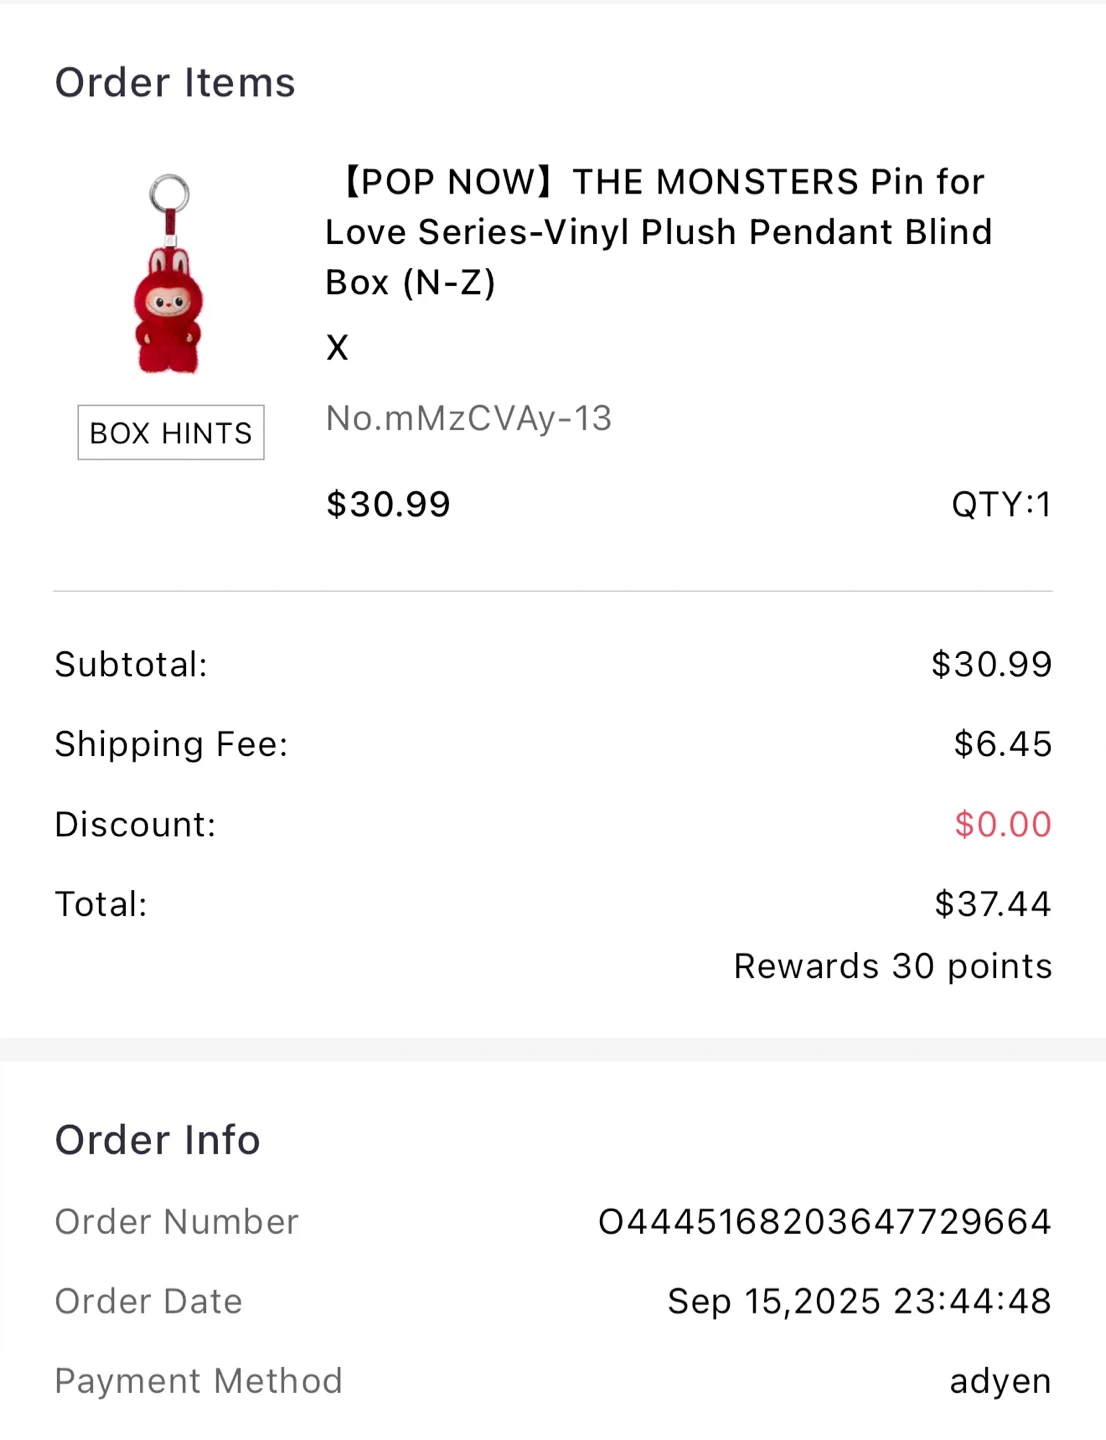
Task: Select the variant label X
Action: click(x=337, y=348)
